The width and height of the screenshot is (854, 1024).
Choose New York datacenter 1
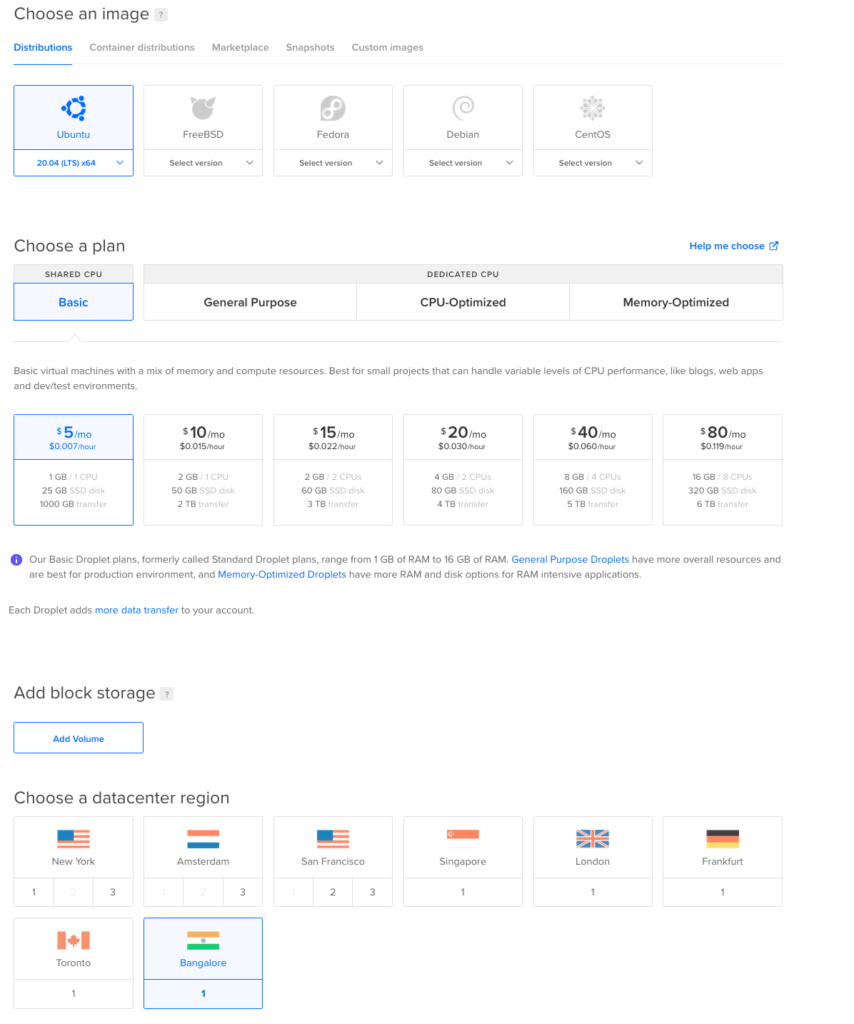click(34, 892)
